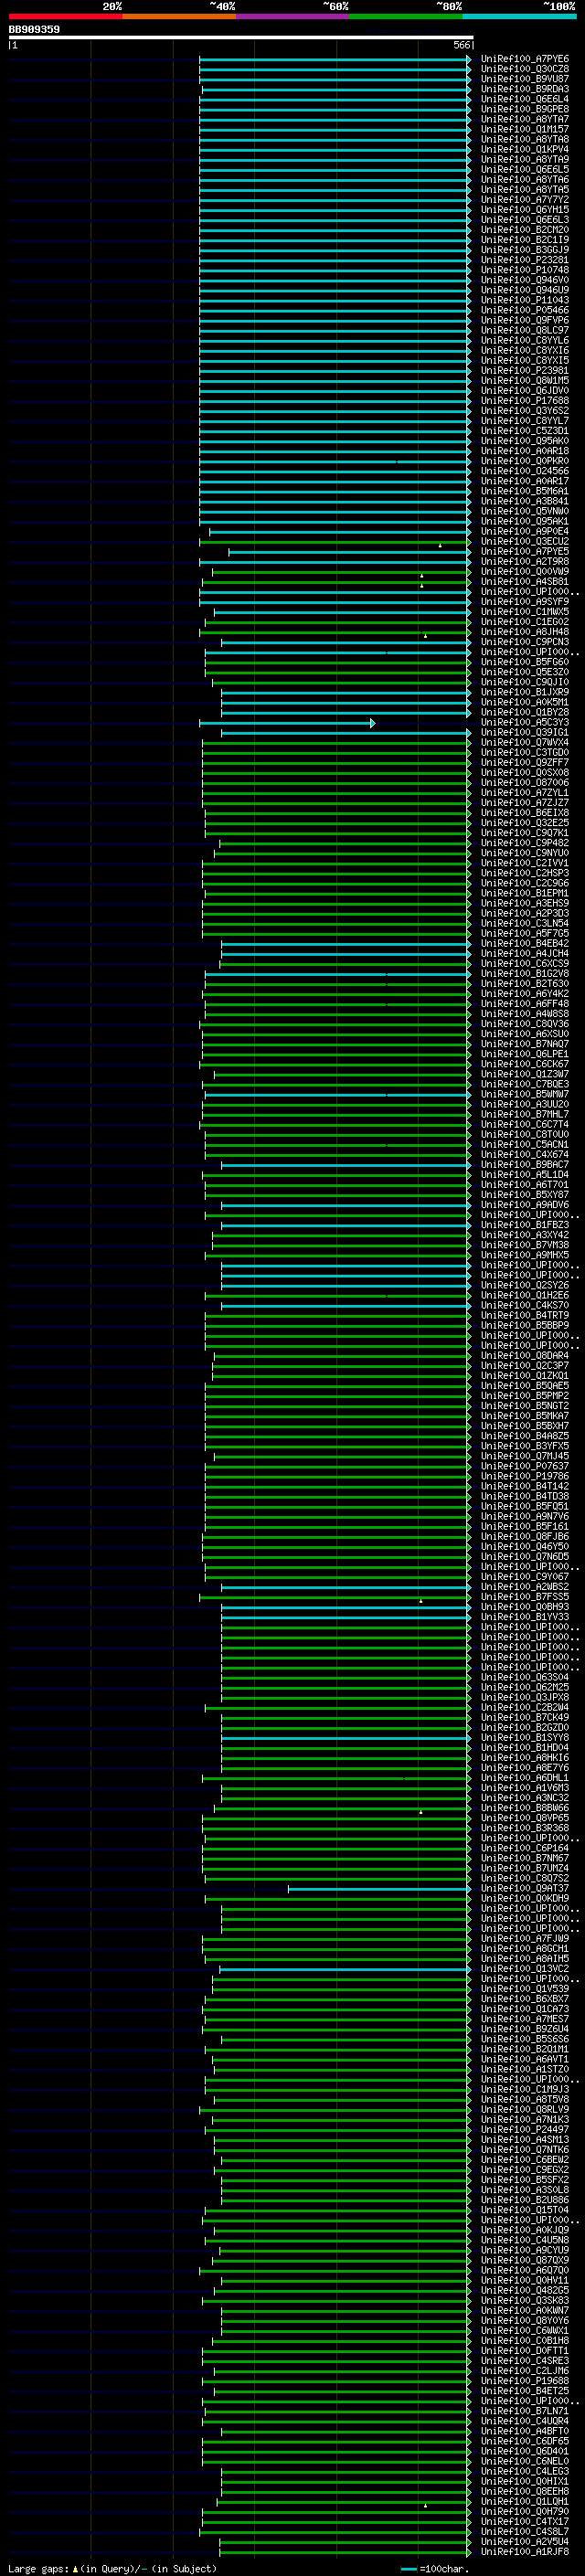Click the query end position 566
585x2576 pixels.
point(461,45)
